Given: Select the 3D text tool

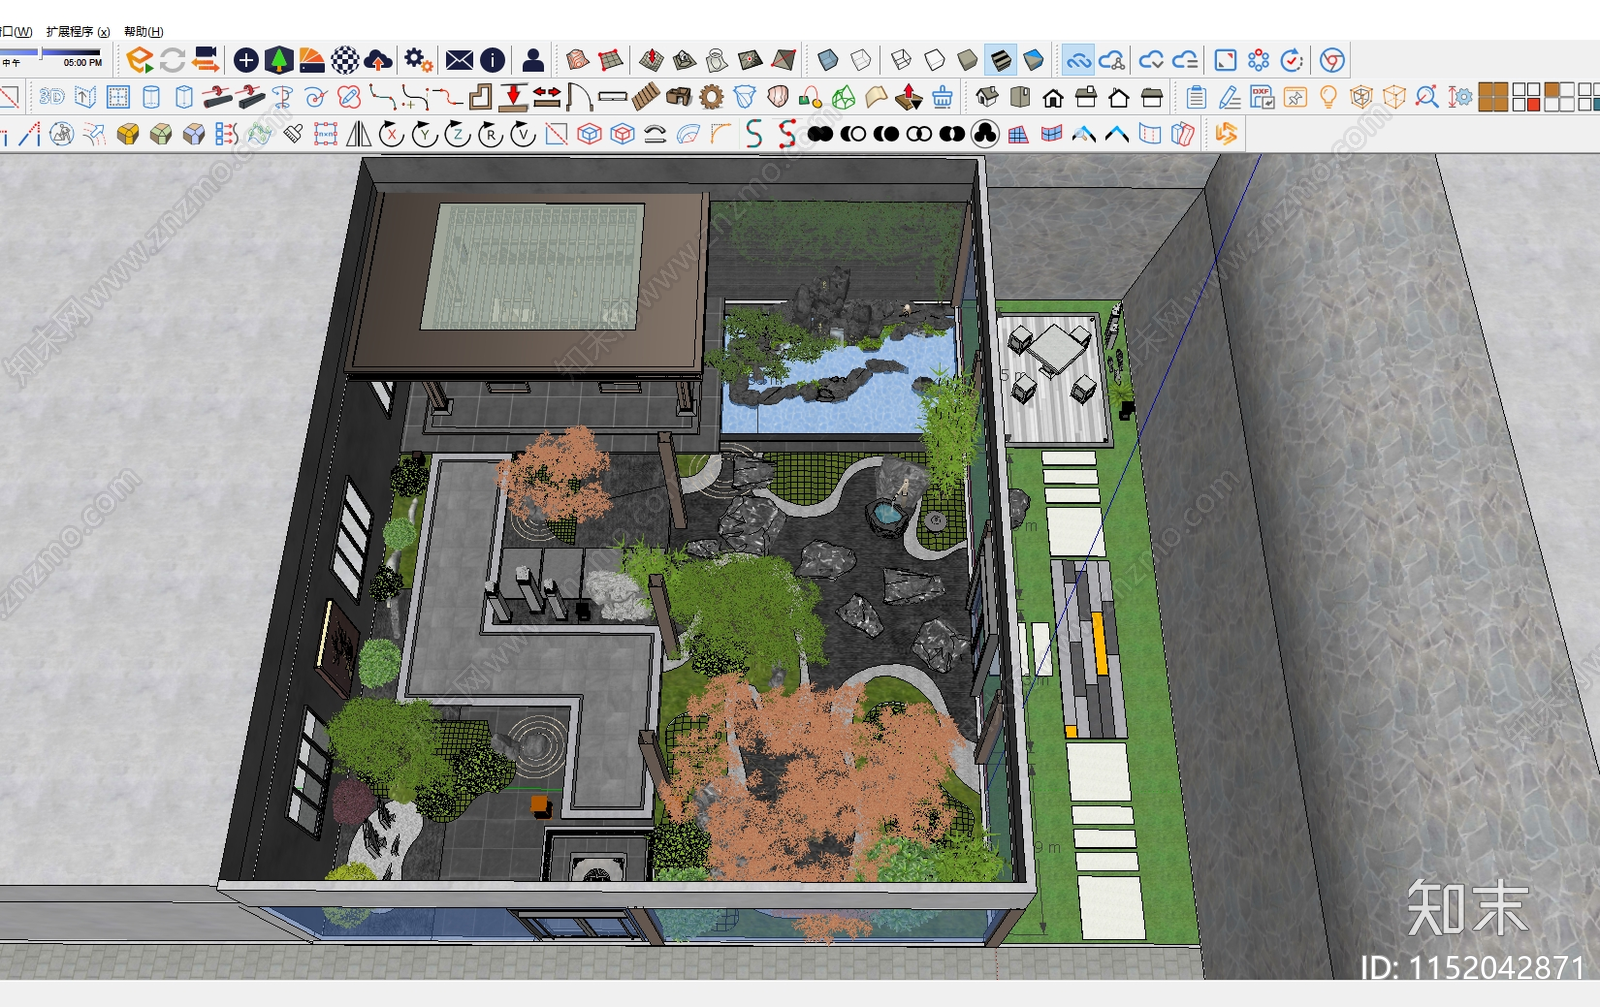Looking at the screenshot, I should 52,97.
